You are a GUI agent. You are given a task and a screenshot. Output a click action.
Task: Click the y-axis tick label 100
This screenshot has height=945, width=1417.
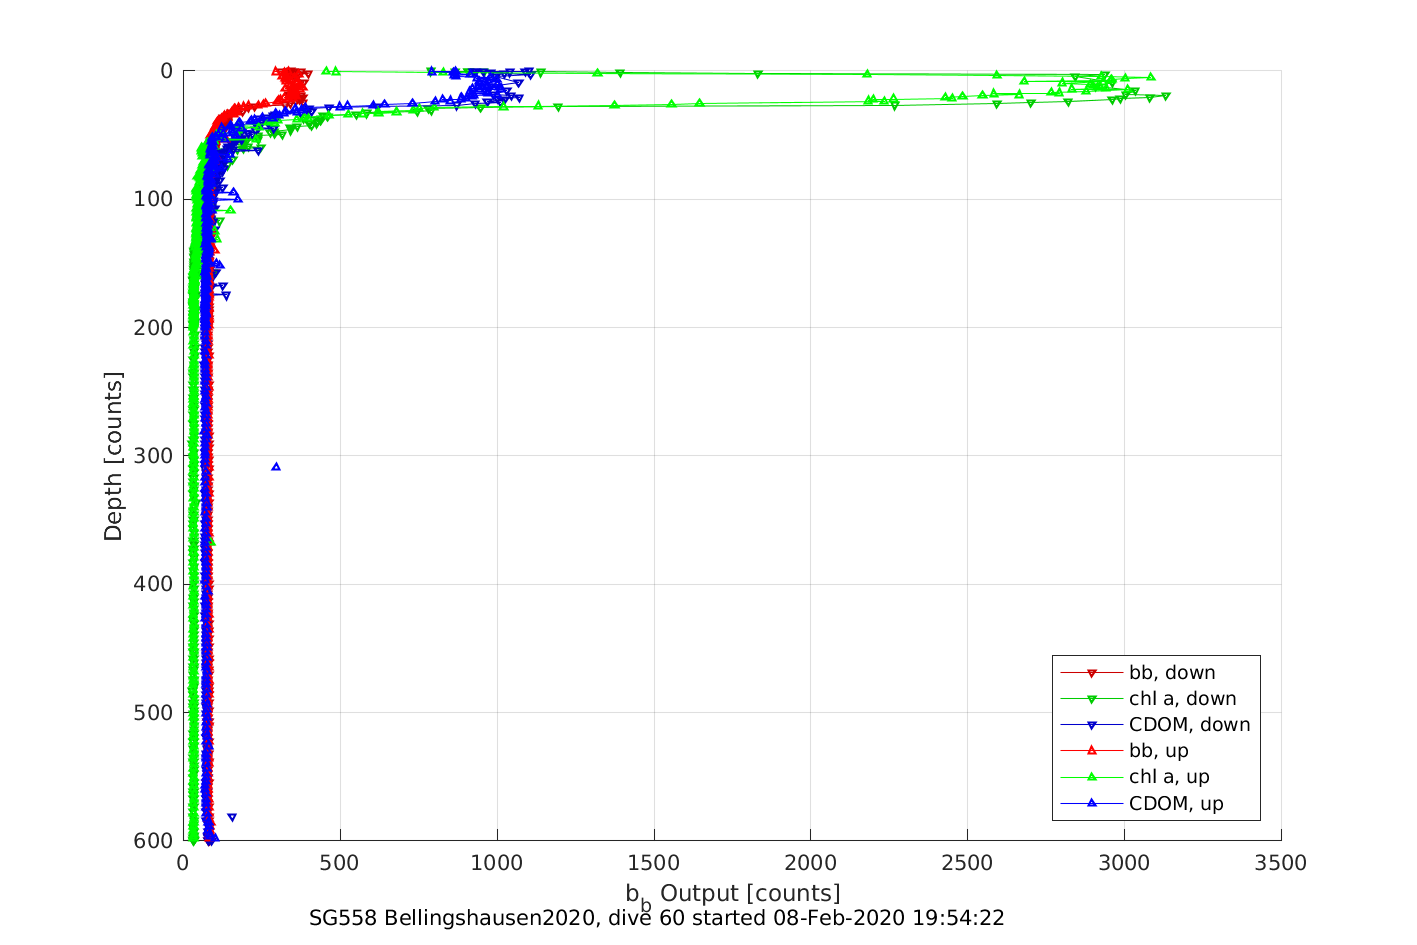153,199
